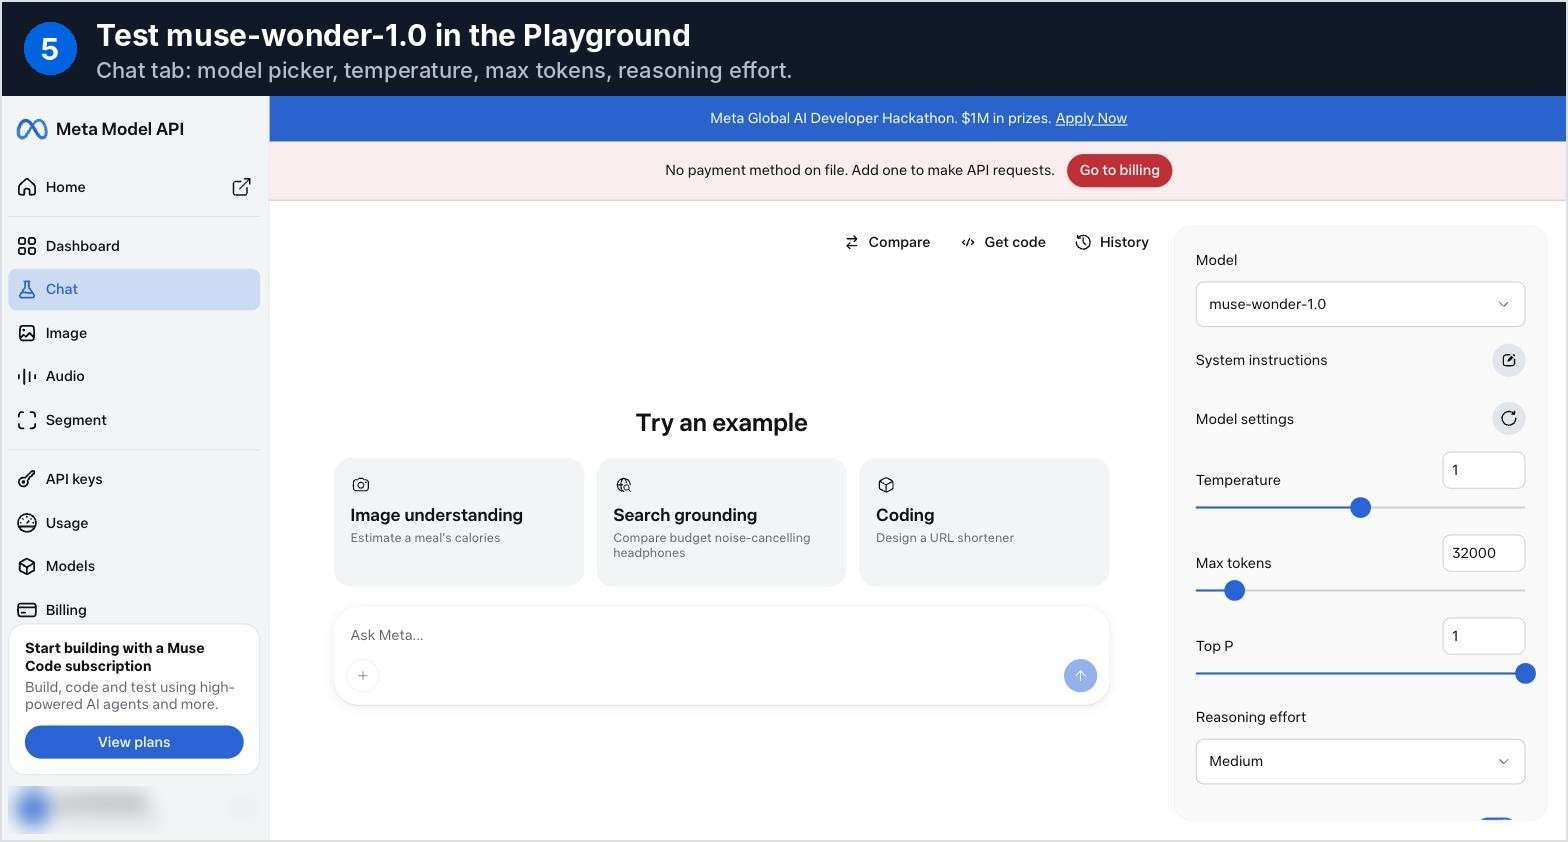1568x842 pixels.
Task: Go to Home in sidebar
Action: click(x=134, y=187)
